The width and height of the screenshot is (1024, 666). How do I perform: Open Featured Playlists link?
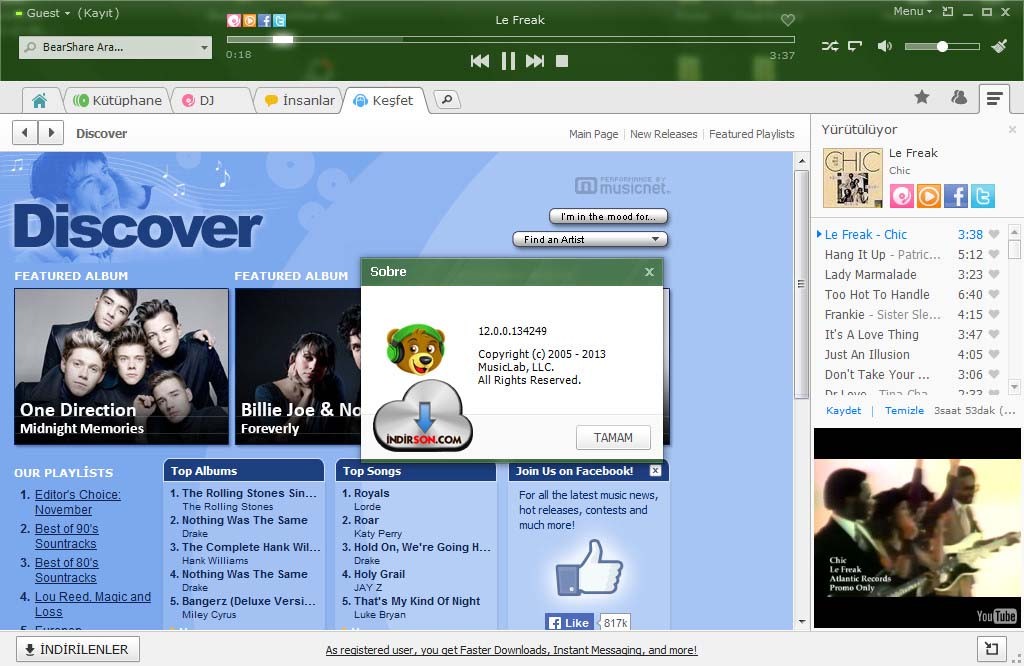(x=752, y=134)
